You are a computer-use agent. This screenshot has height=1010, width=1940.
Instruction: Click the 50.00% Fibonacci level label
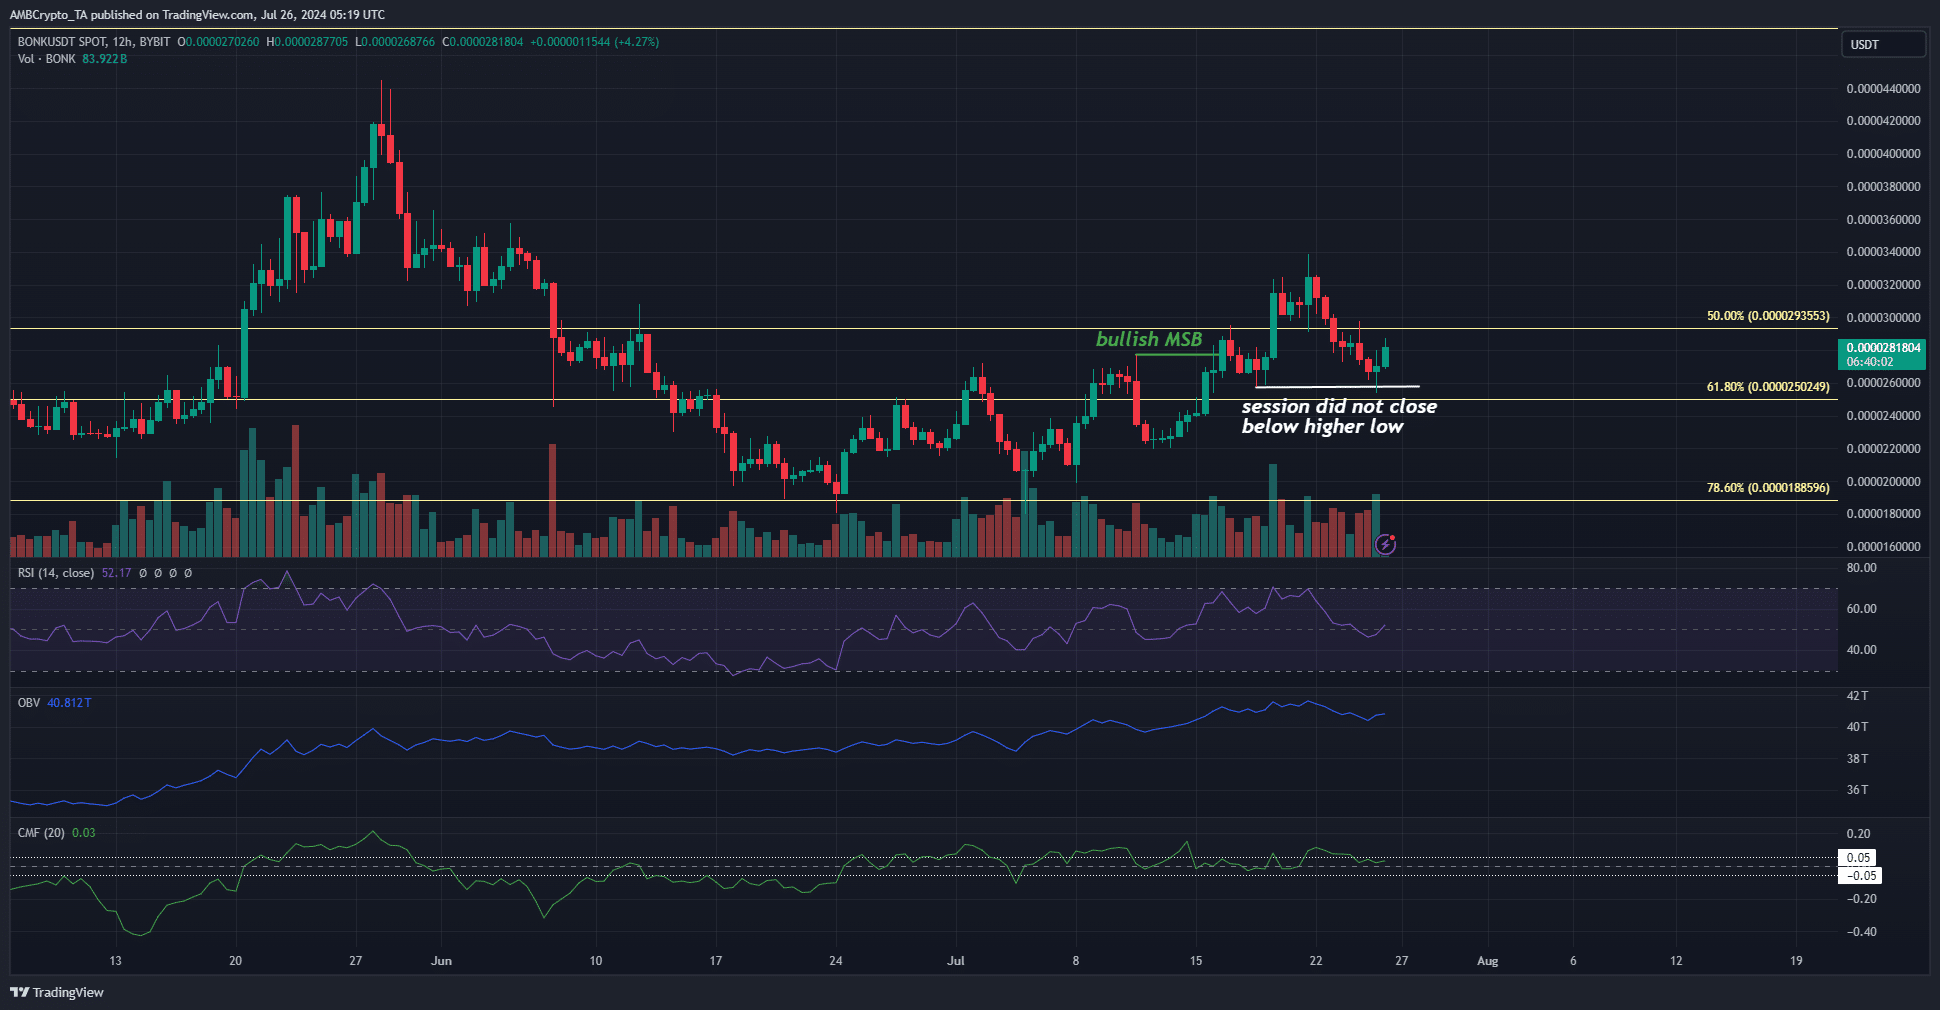point(1768,316)
